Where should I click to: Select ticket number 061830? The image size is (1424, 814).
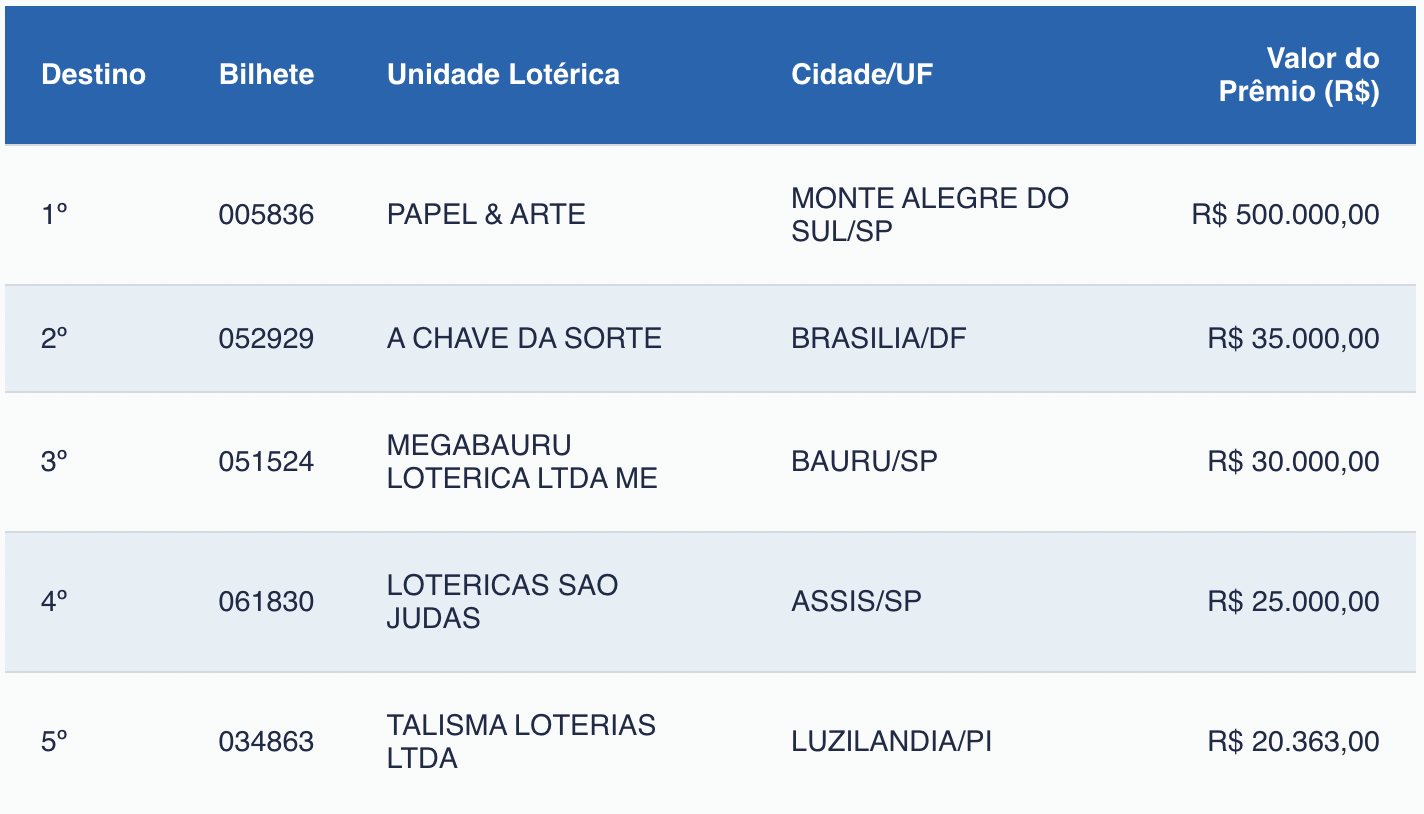(266, 601)
